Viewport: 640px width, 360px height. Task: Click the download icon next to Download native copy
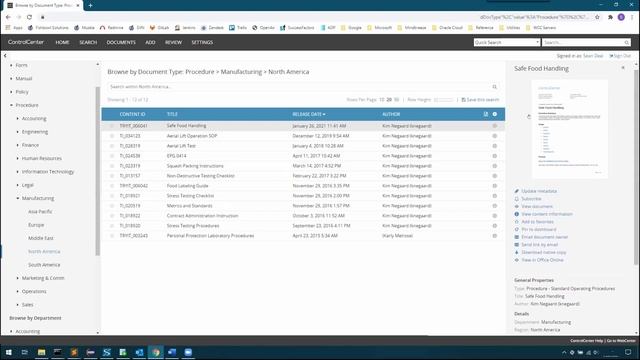point(517,252)
